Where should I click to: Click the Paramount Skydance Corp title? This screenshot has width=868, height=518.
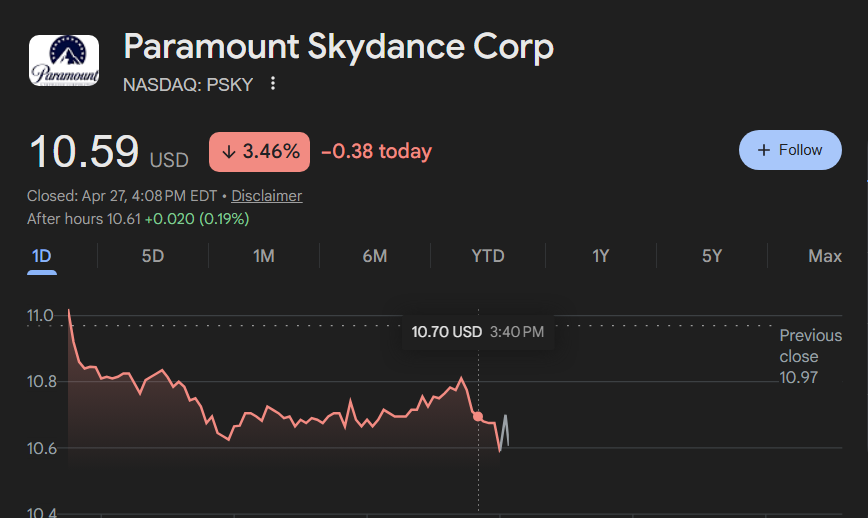coord(338,46)
